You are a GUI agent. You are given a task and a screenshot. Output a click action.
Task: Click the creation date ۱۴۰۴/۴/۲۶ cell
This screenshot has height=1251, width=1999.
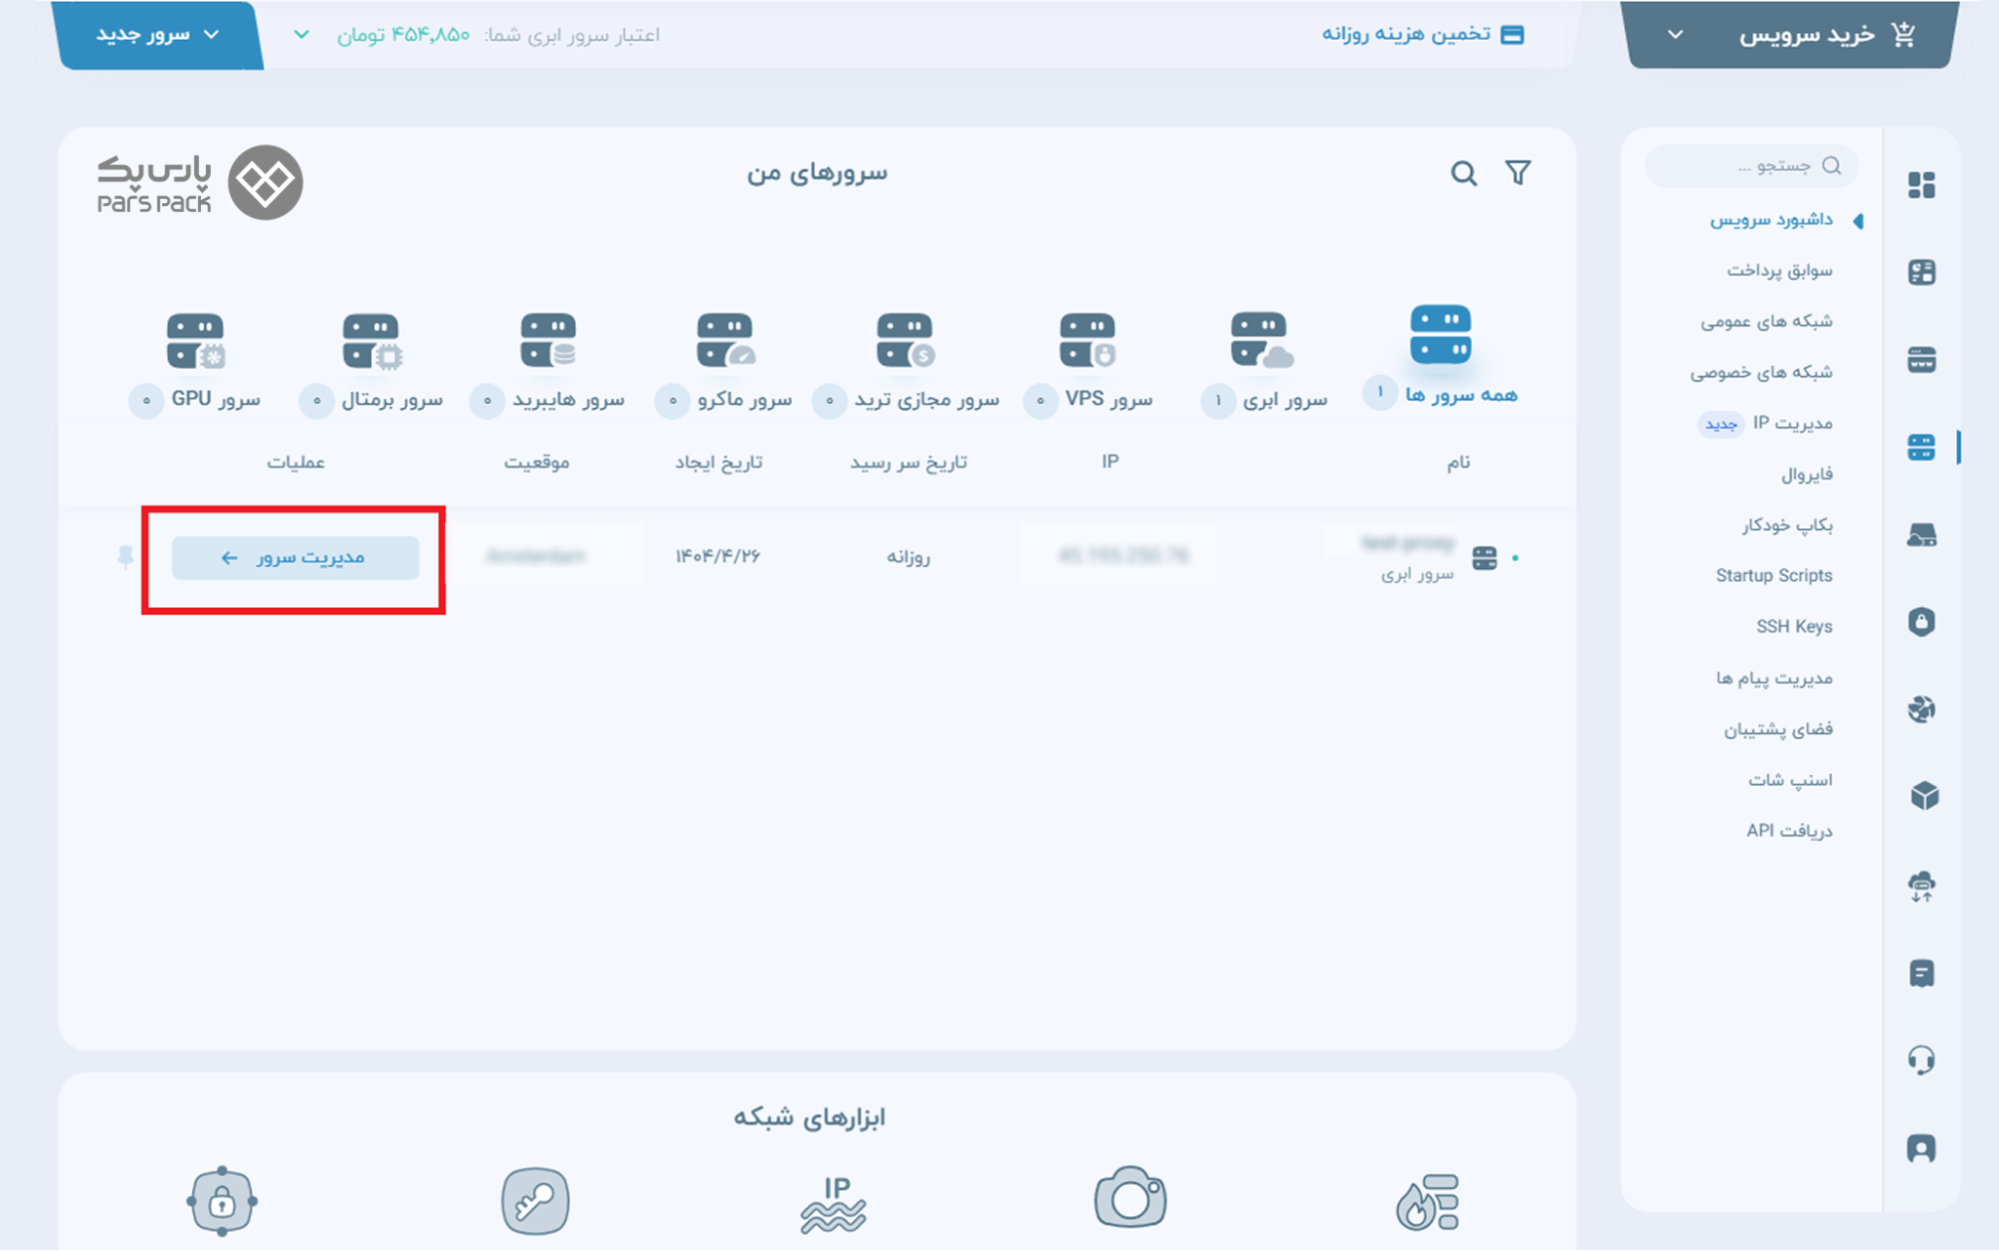point(718,556)
